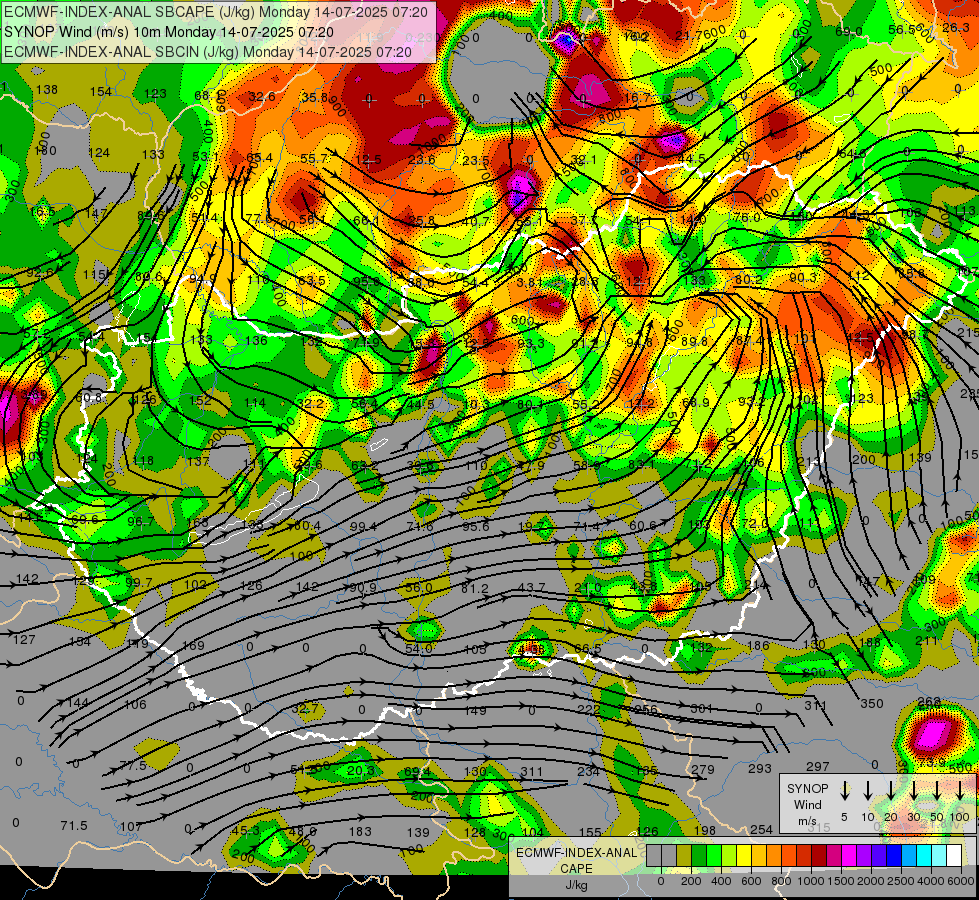
Task: Click 'ECMWF-INDEX-ANAL' label in CAPE legend
Action: pos(576,853)
